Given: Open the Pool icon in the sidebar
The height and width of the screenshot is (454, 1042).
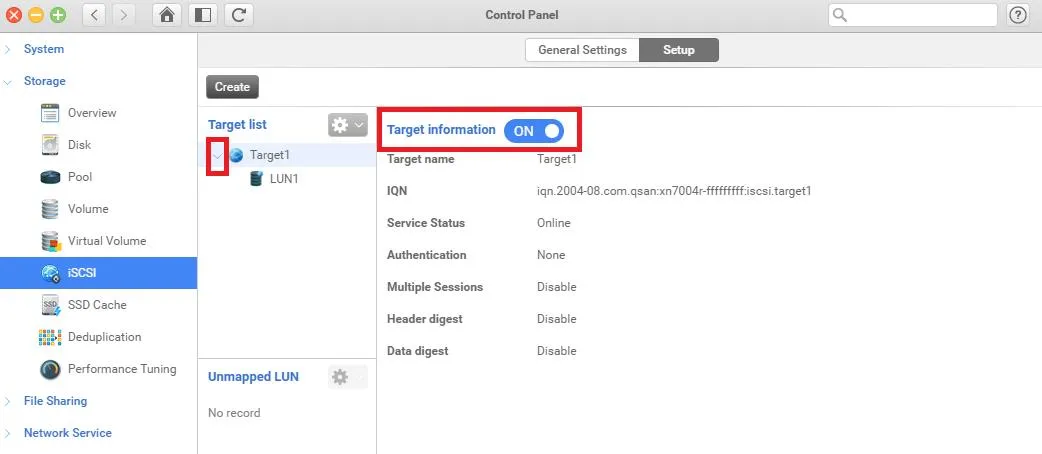Looking at the screenshot, I should pos(50,177).
